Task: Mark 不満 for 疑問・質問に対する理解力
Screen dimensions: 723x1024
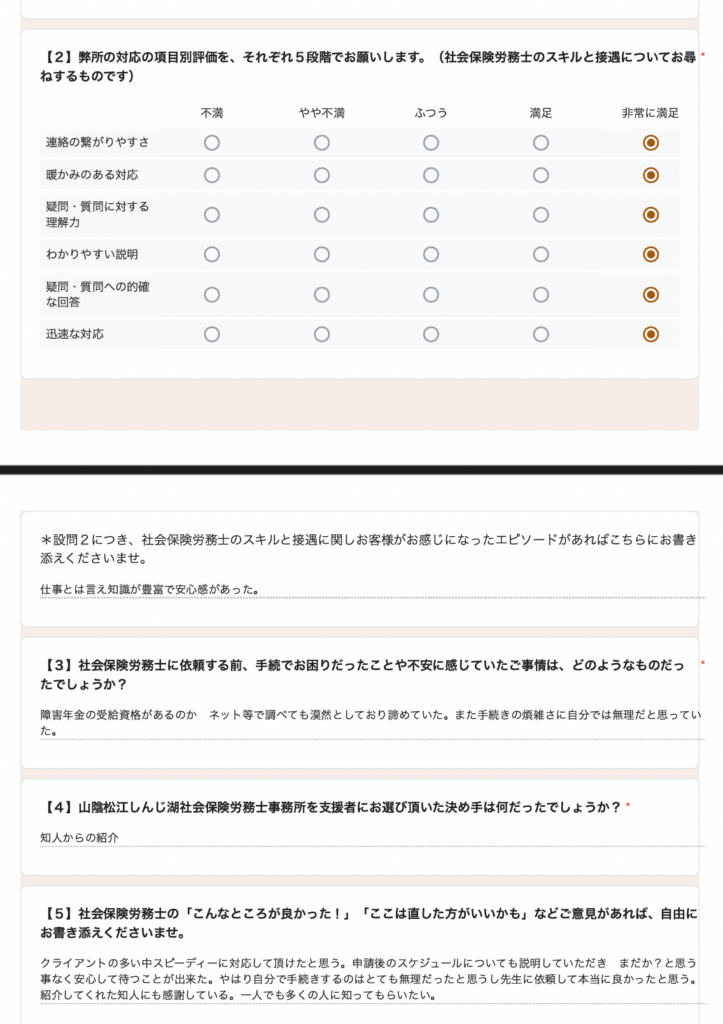Action: [x=212, y=214]
